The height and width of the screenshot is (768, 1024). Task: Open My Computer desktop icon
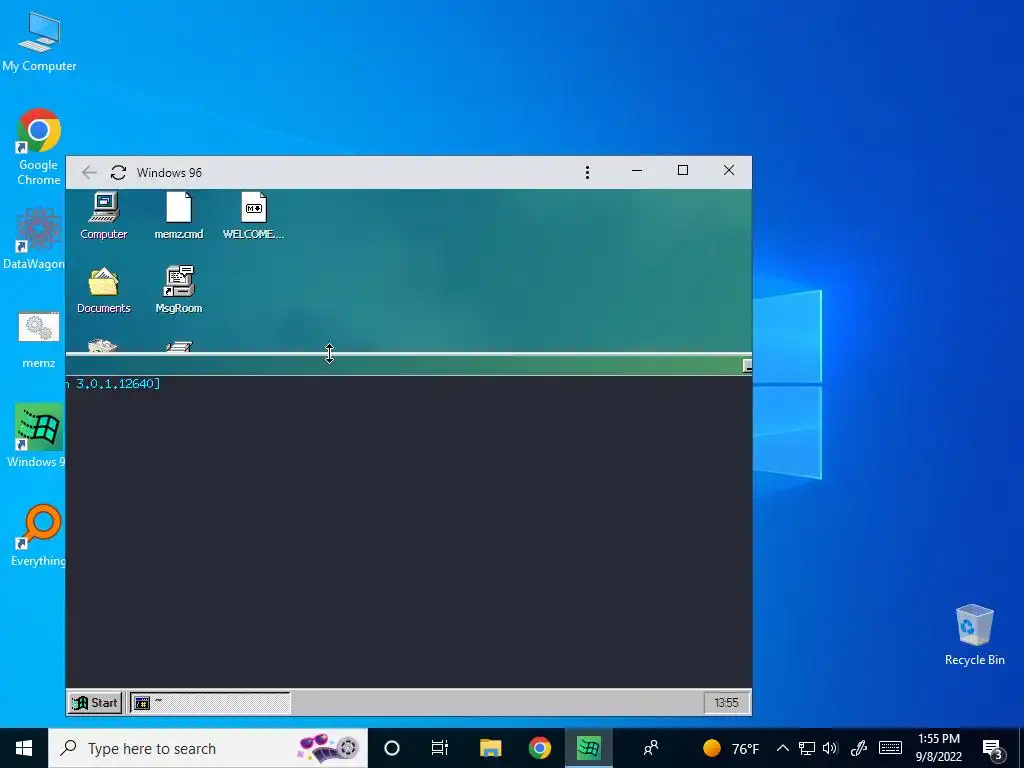39,41
